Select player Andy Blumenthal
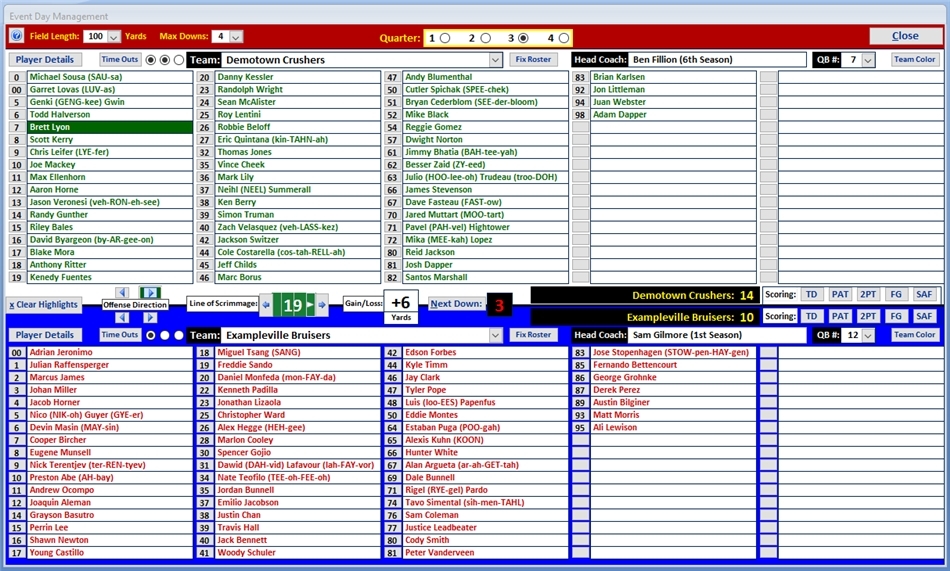 (485, 77)
